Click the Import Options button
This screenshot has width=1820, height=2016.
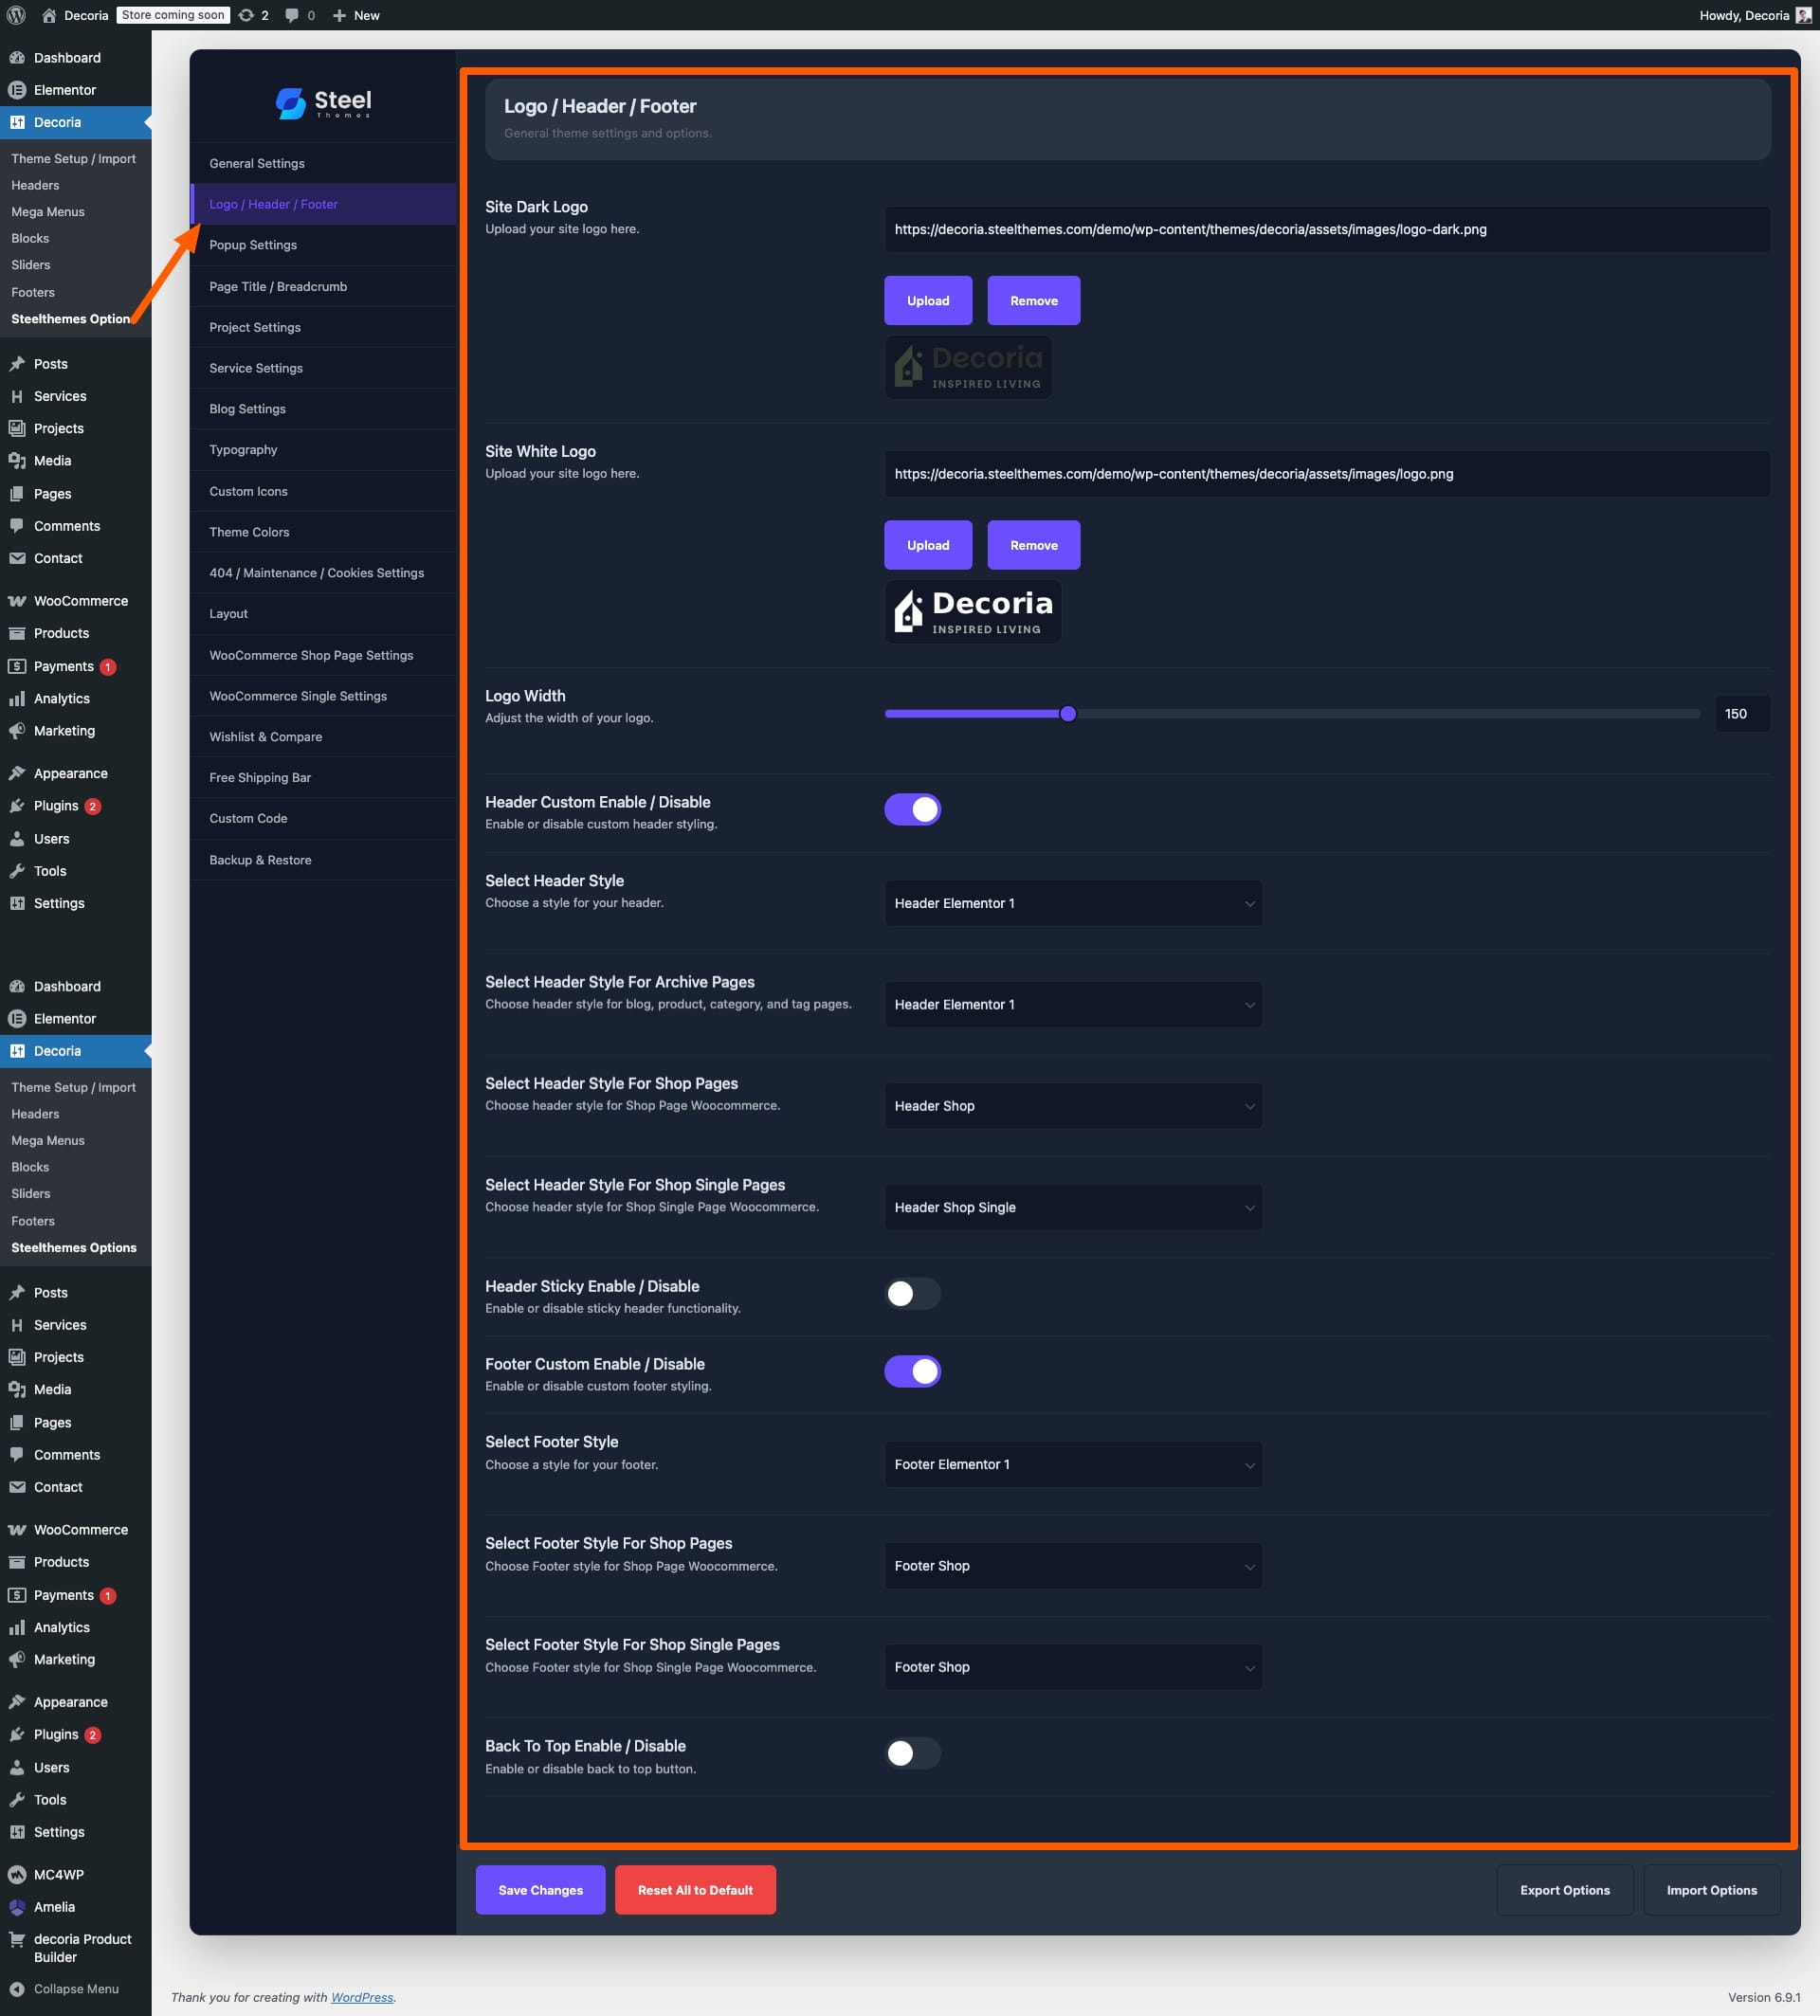(x=1711, y=1890)
